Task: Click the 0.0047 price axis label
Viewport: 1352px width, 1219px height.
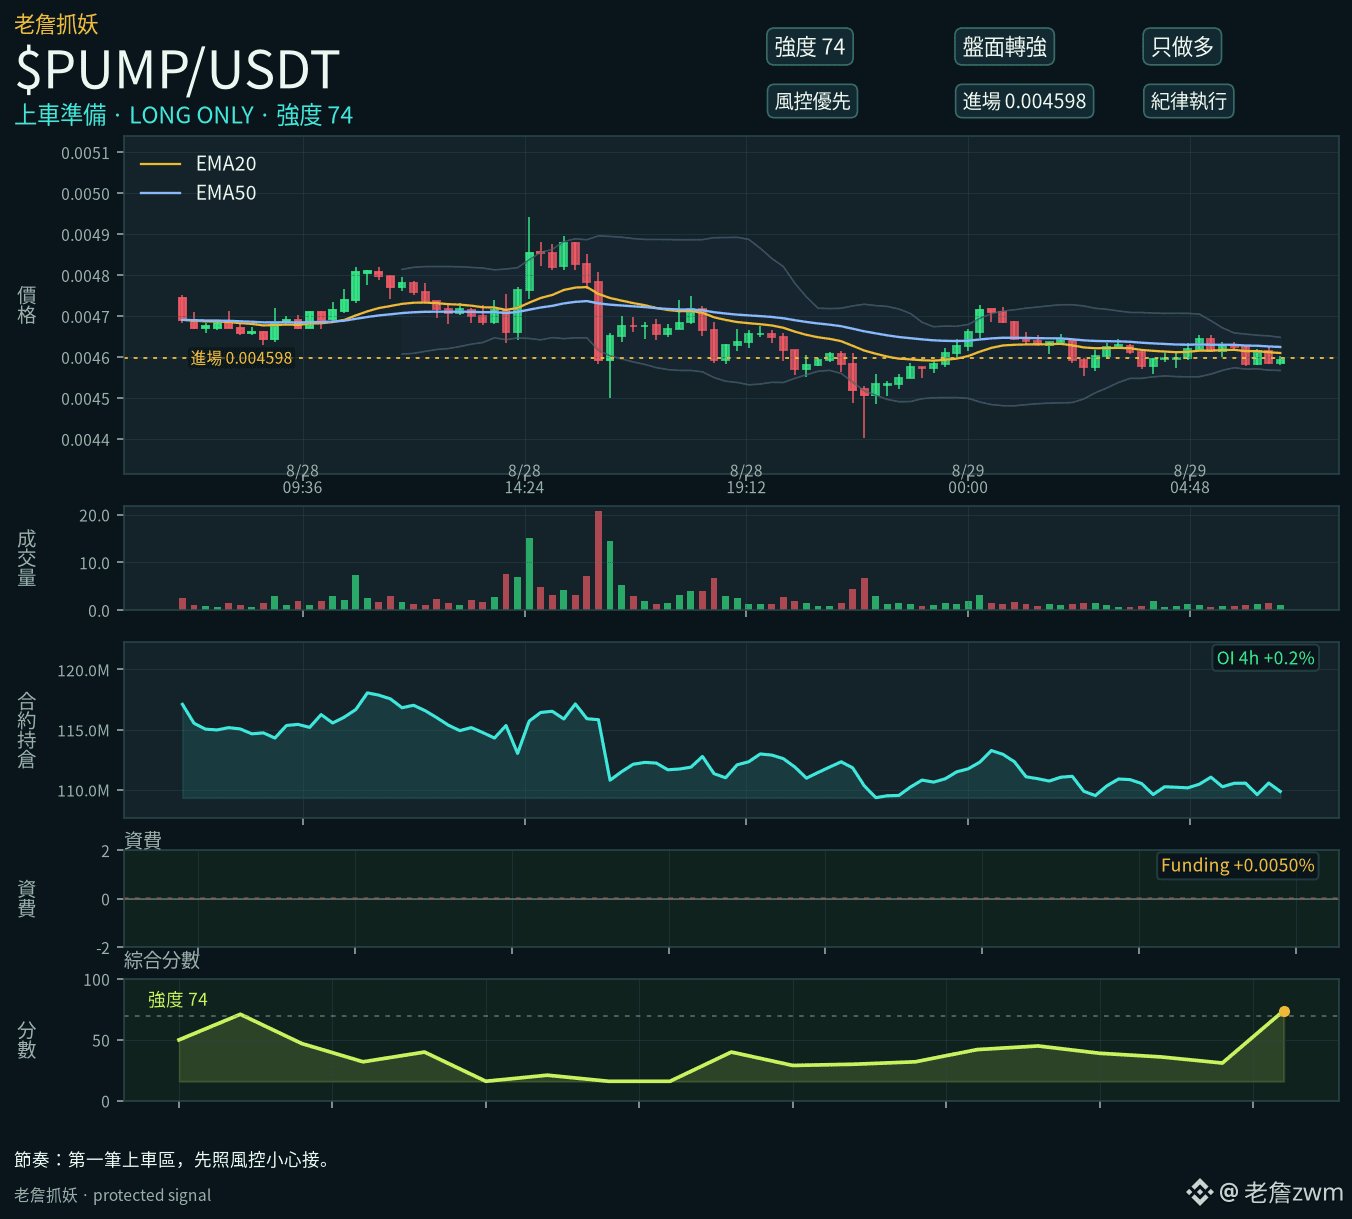Action: (86, 317)
